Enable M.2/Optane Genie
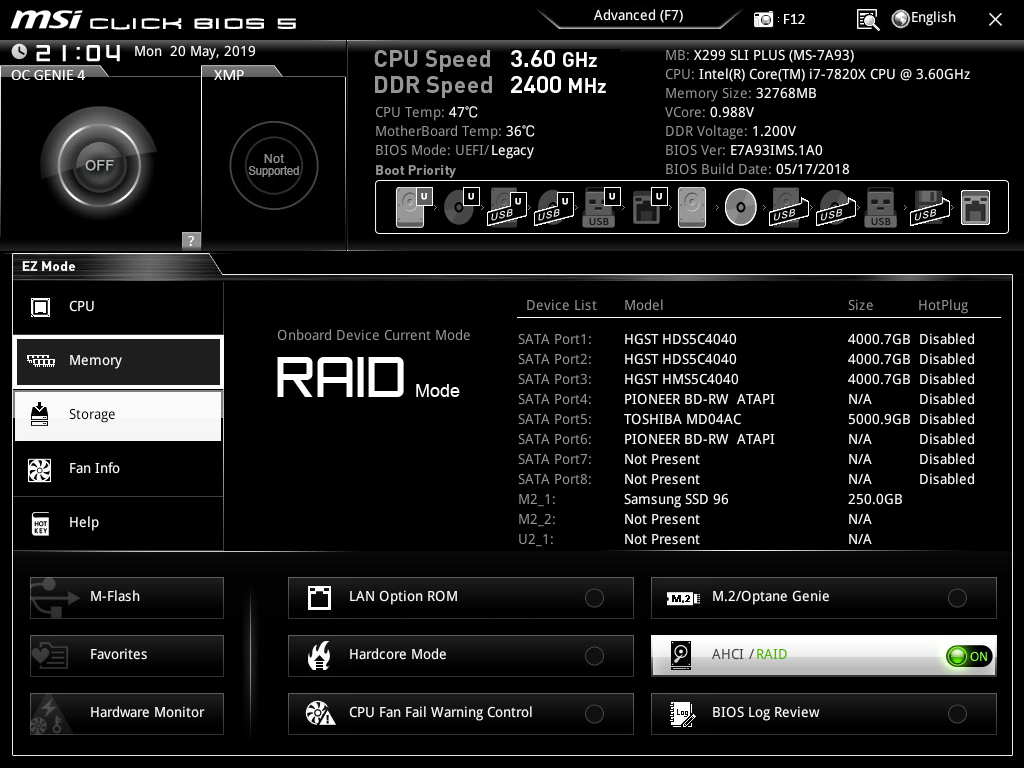Image resolution: width=1024 pixels, height=768 pixels. [x=824, y=597]
